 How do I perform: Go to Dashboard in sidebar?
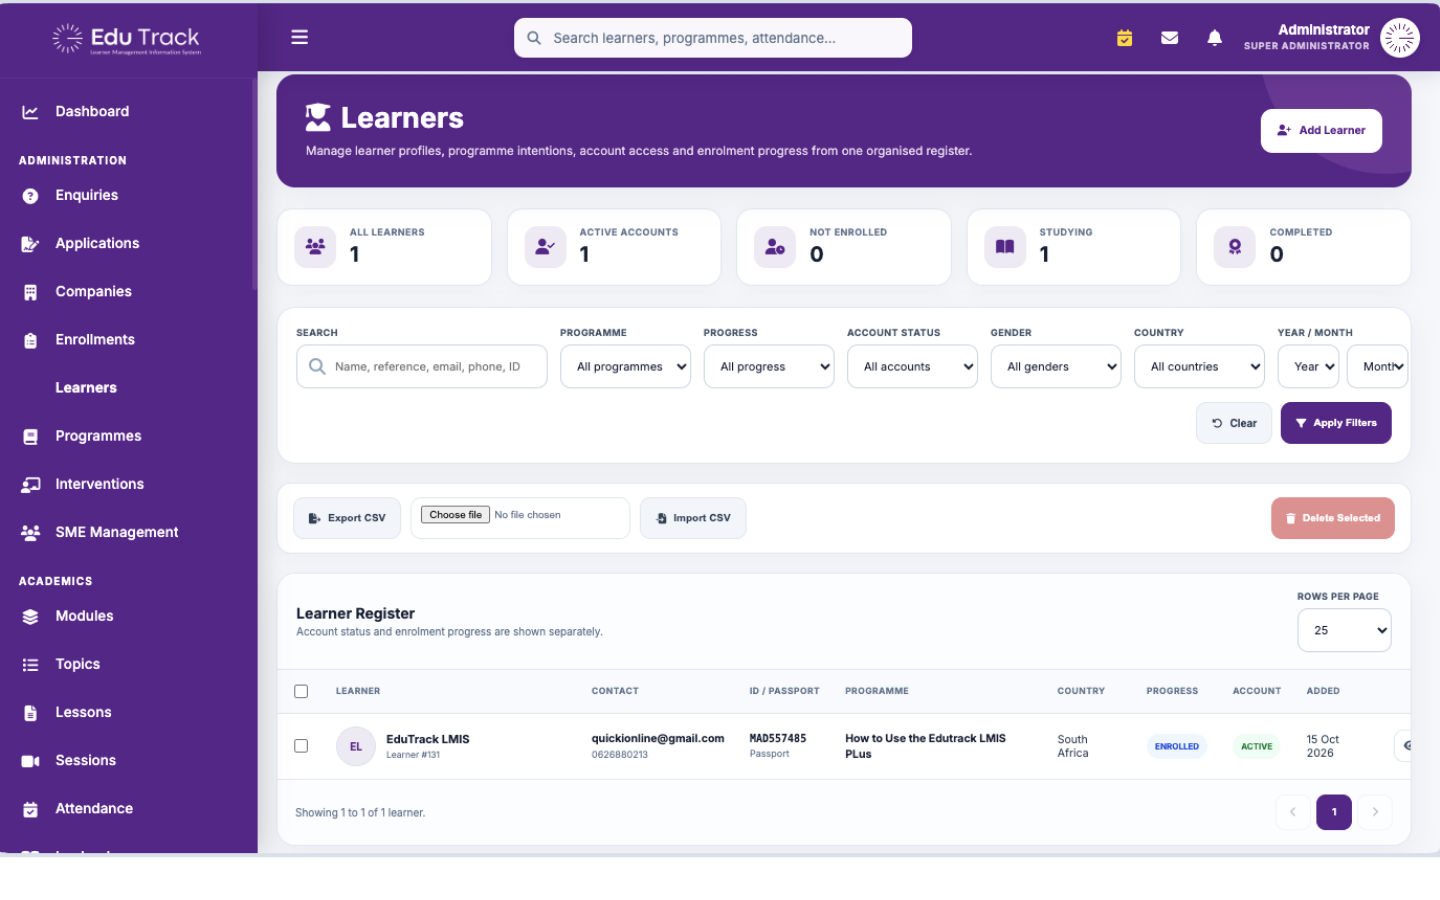click(x=92, y=112)
